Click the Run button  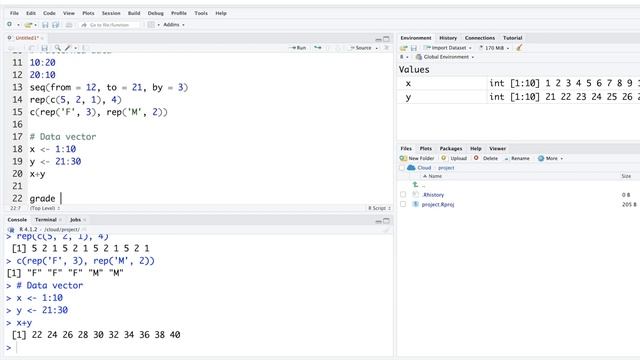tap(298, 48)
